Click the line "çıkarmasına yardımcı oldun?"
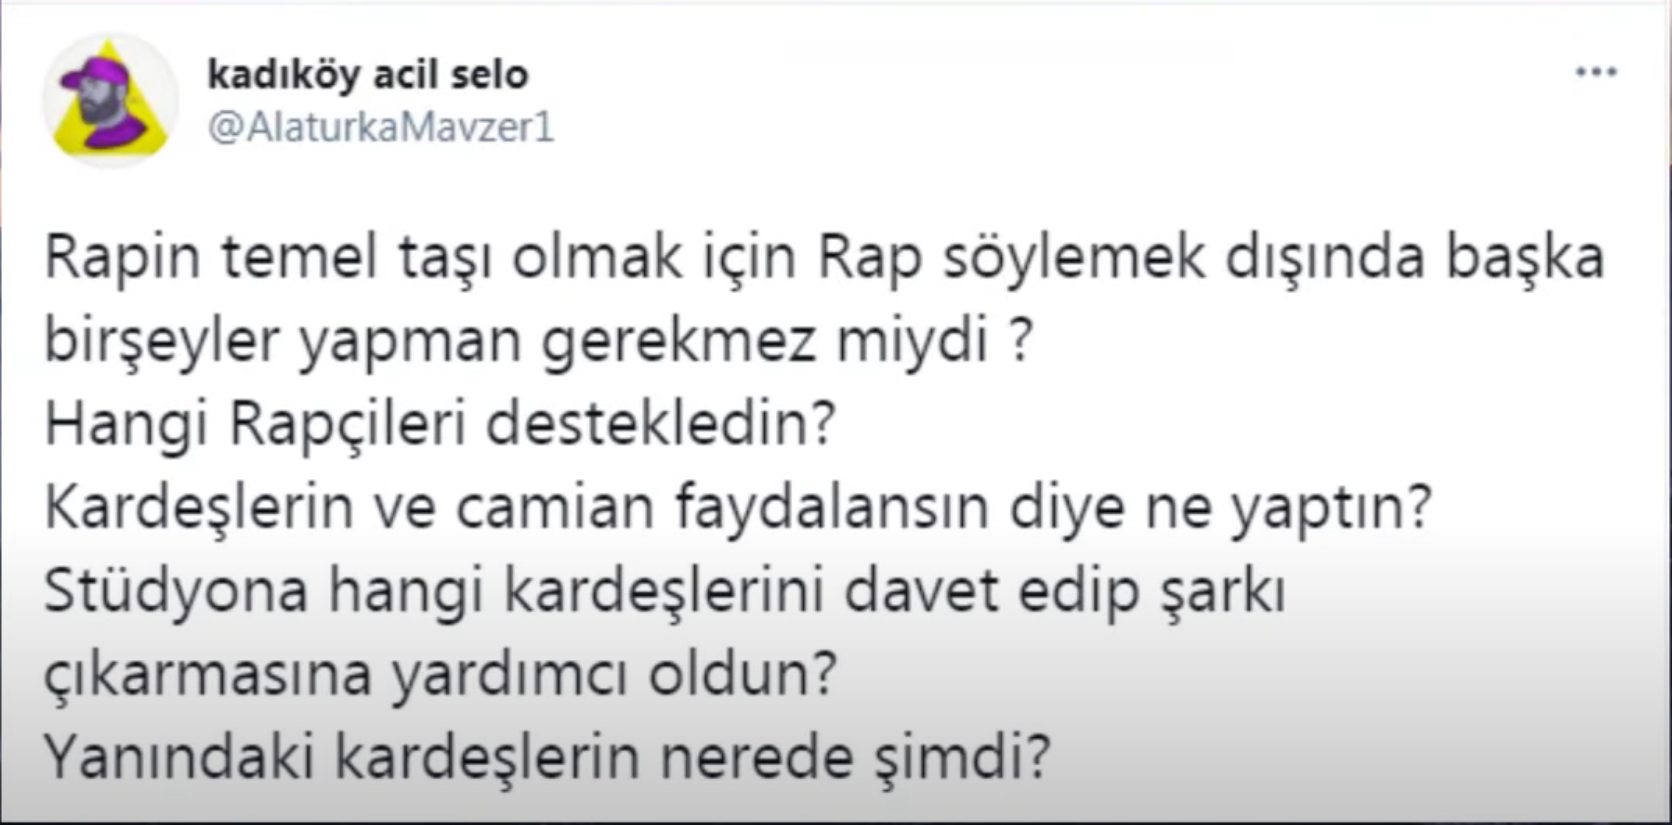 (440, 675)
